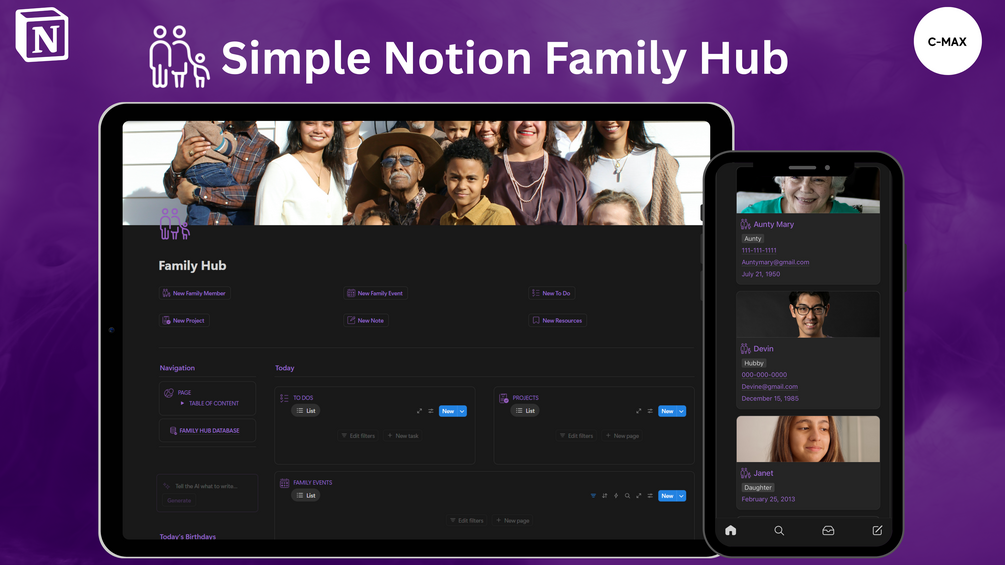Open the phone Home tab icon
This screenshot has width=1005, height=565.
(x=730, y=530)
